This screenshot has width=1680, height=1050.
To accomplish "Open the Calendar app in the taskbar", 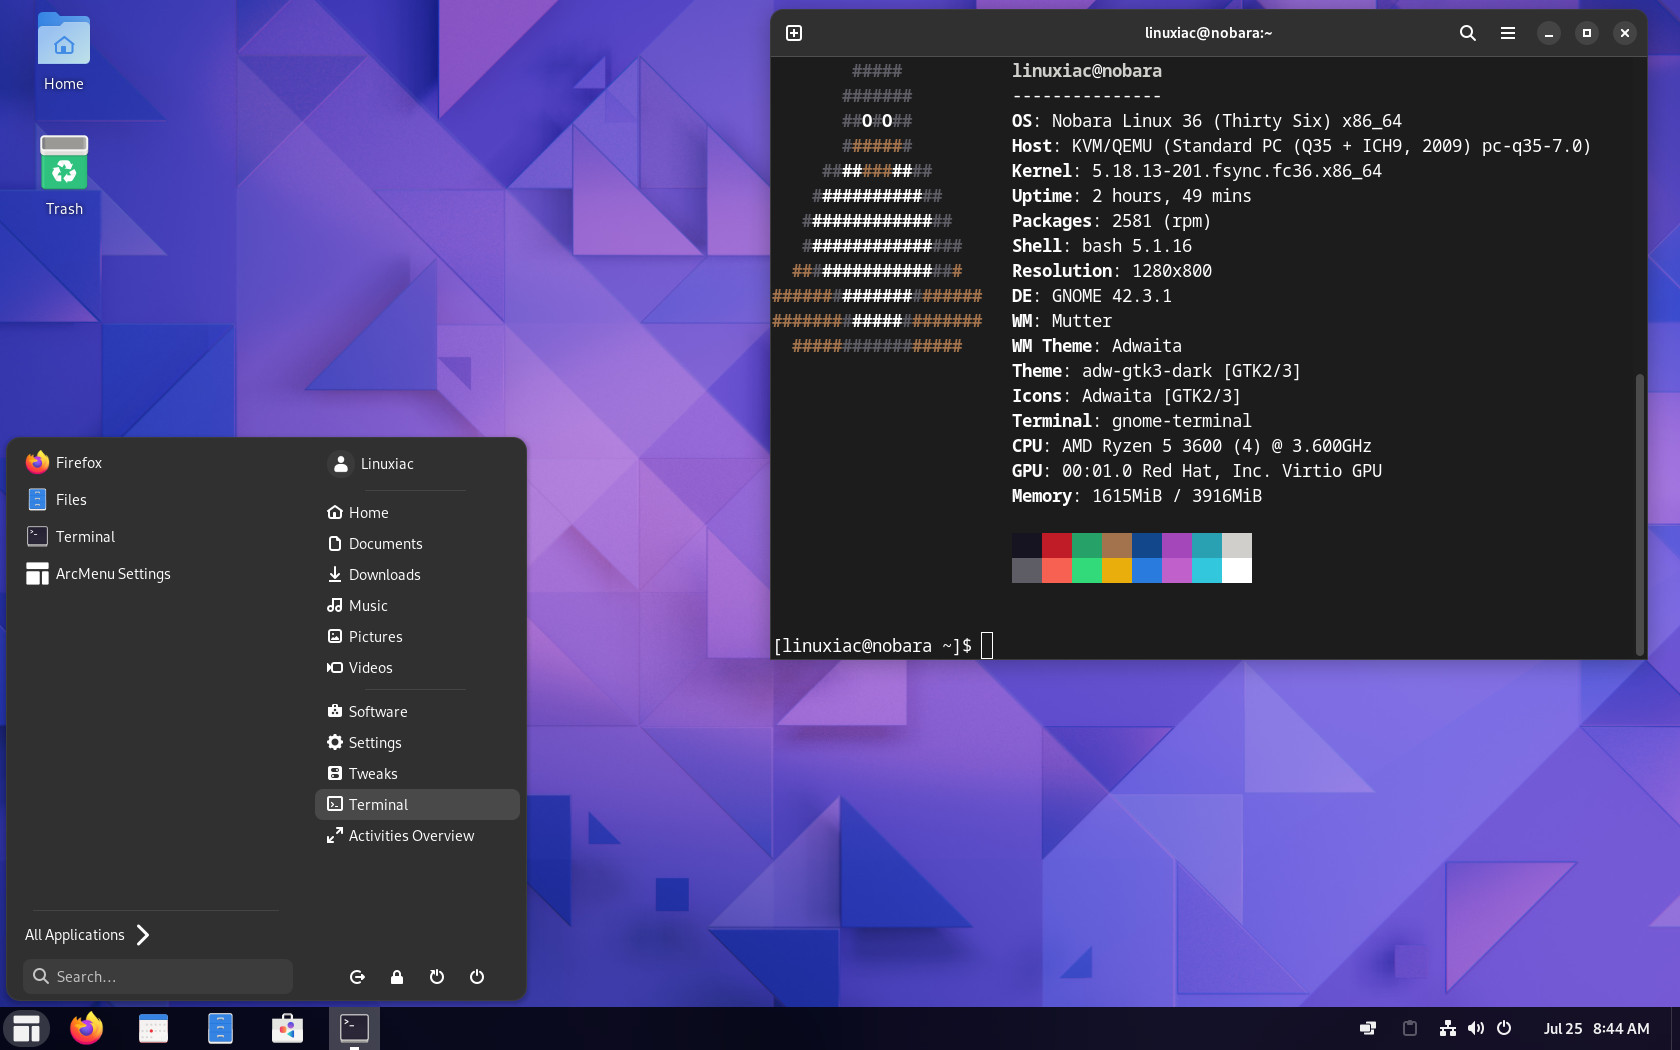I will coord(153,1028).
